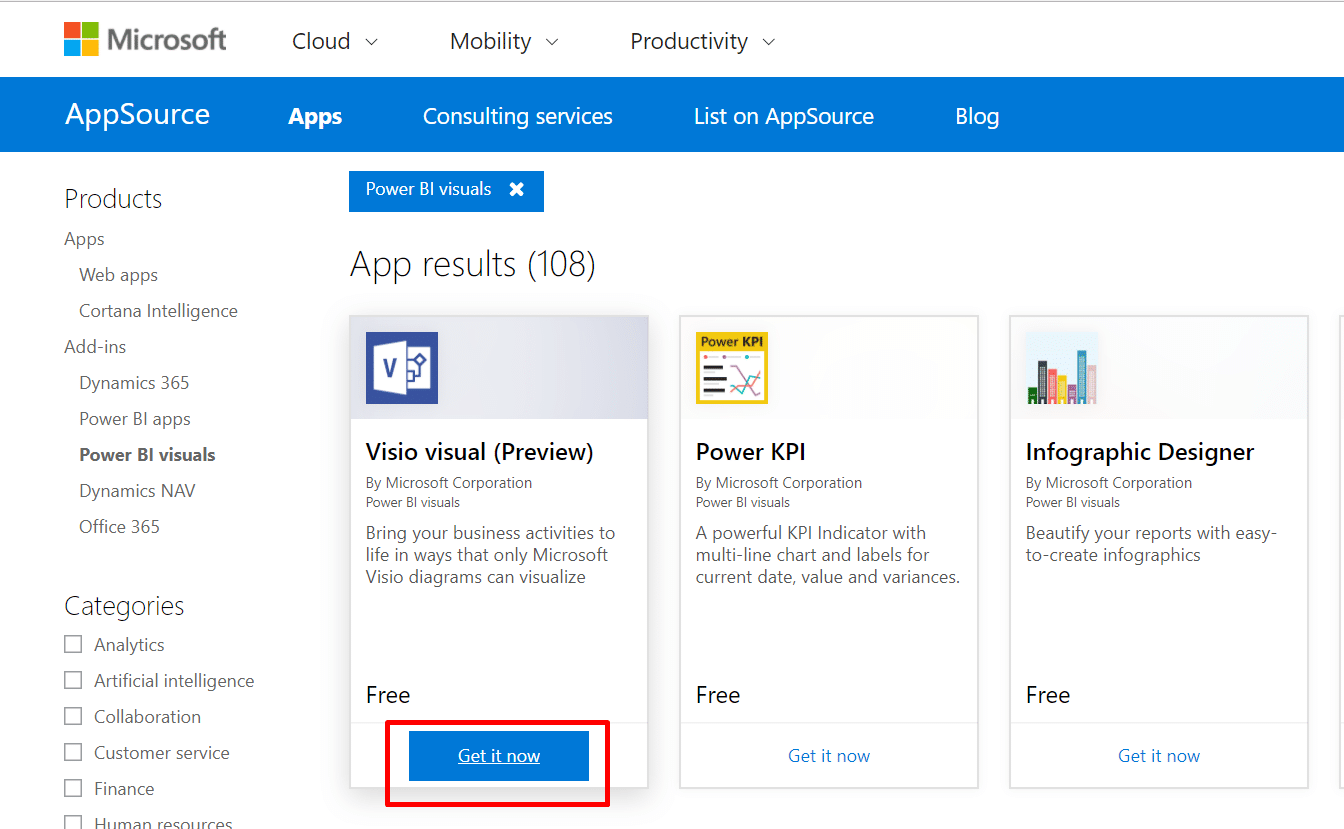Open List on AppSource
Image resolution: width=1344 pixels, height=829 pixels.
(x=784, y=116)
